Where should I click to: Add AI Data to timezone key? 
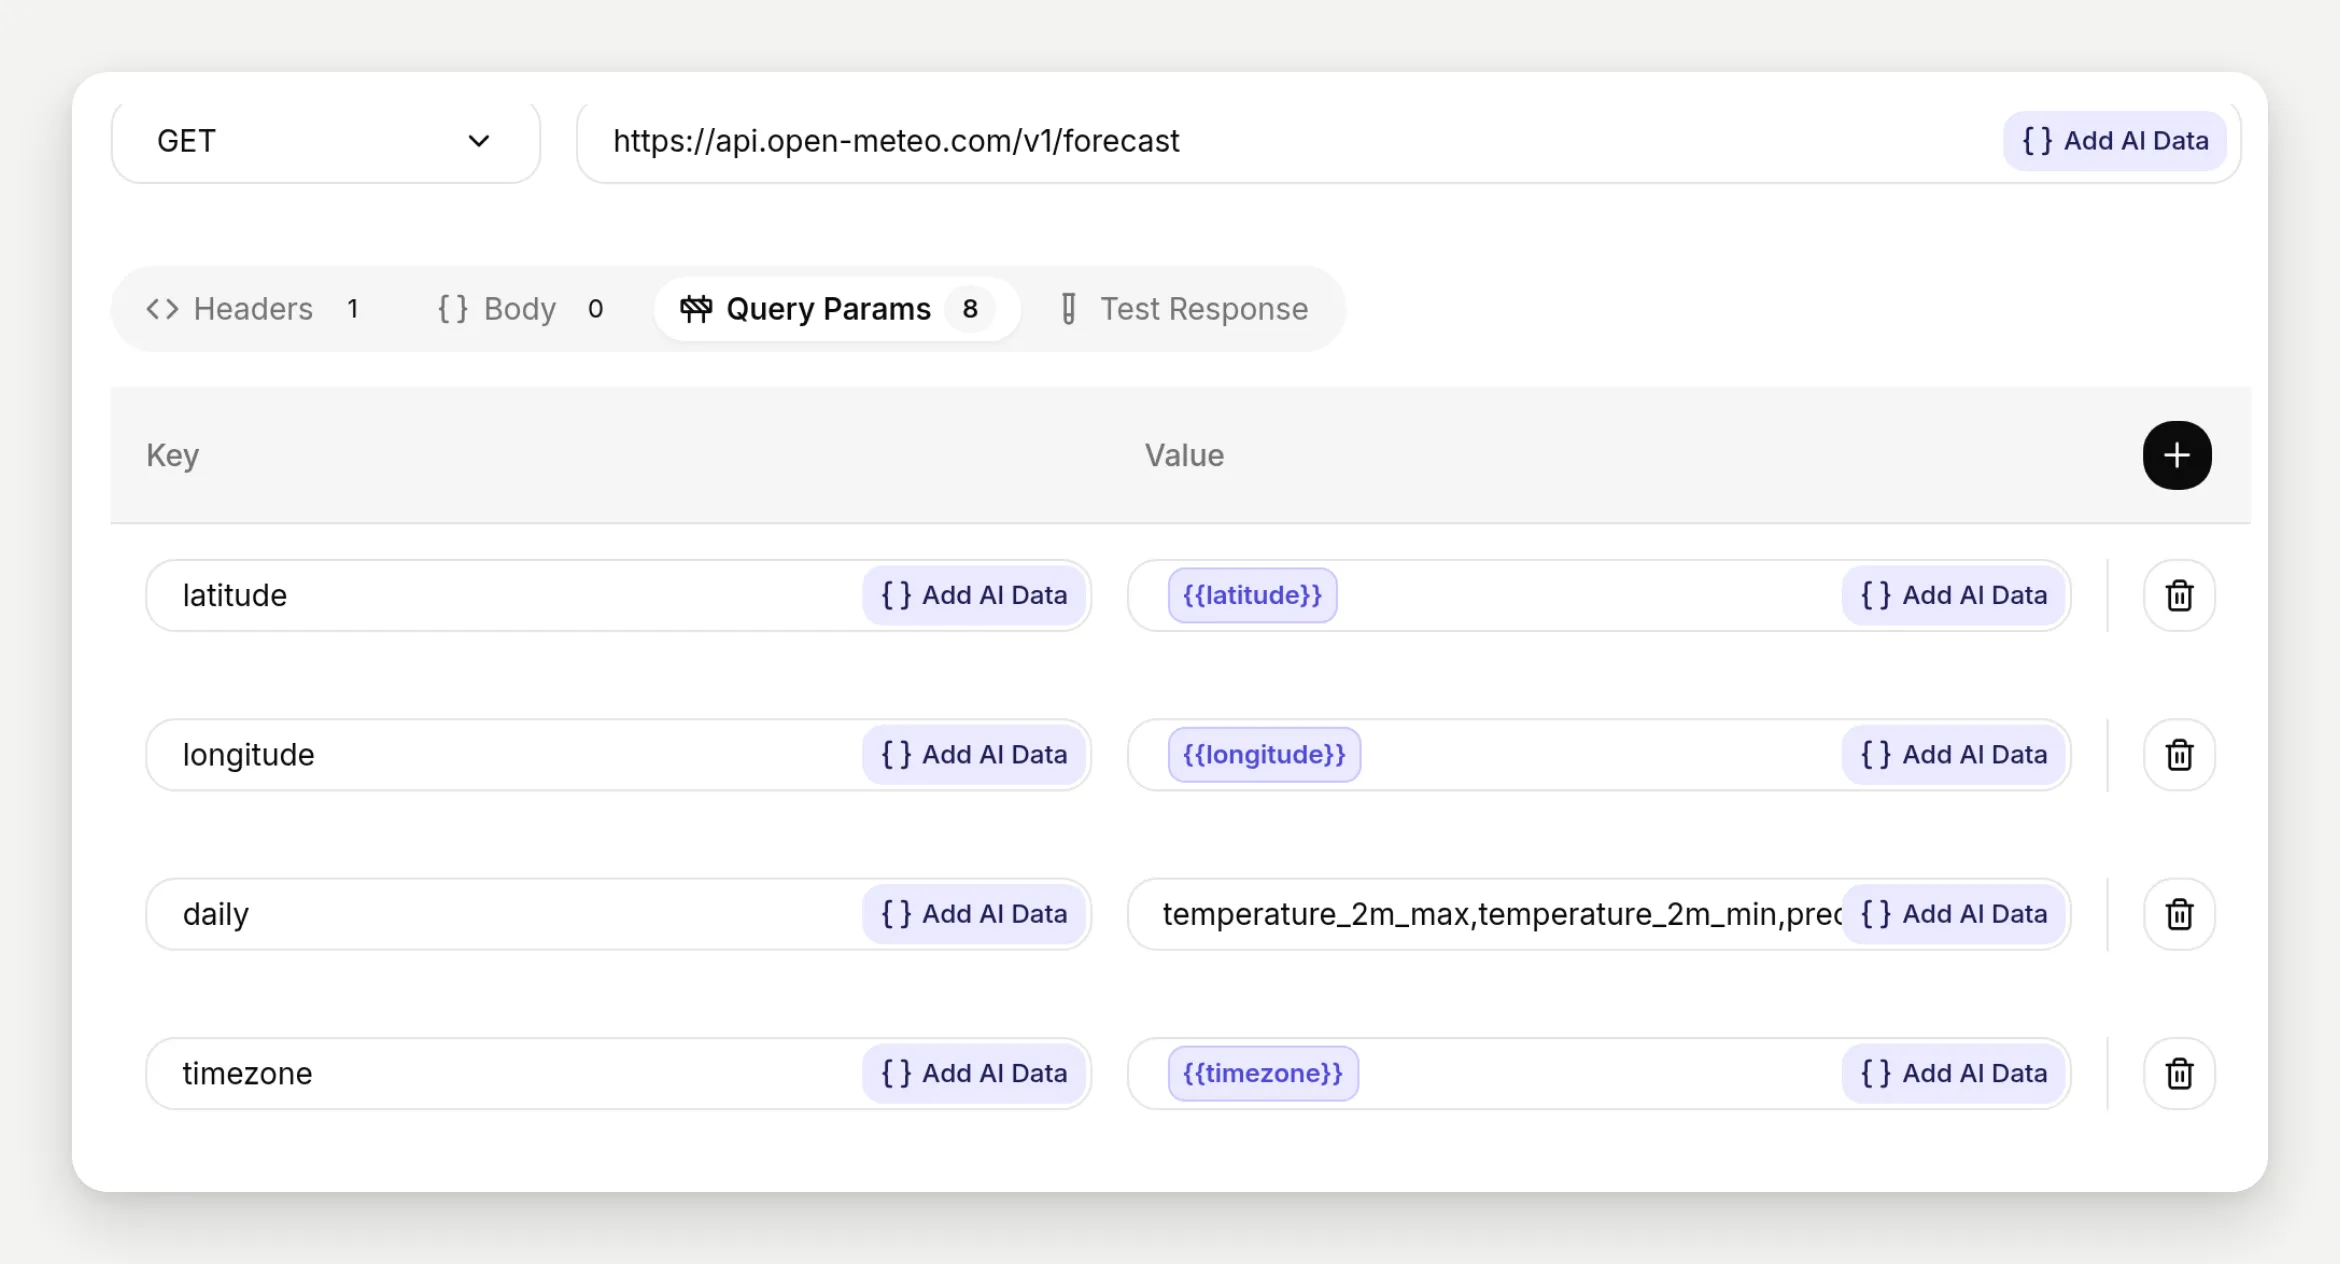pyautogui.click(x=975, y=1073)
